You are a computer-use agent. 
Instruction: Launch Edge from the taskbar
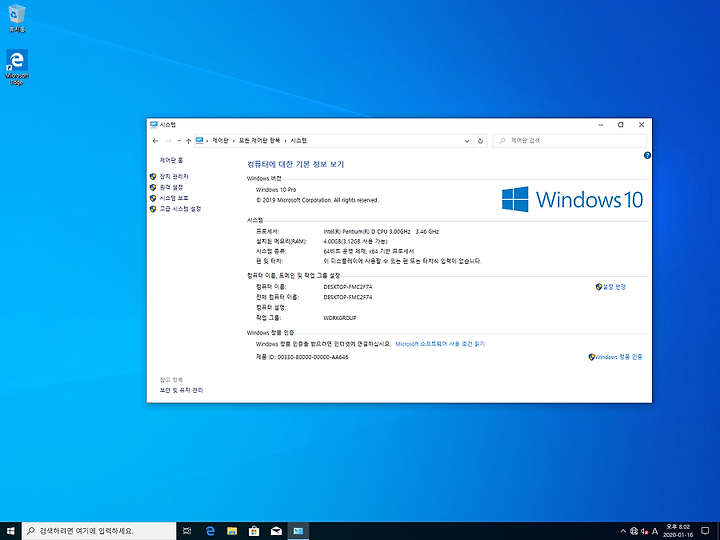(210, 531)
